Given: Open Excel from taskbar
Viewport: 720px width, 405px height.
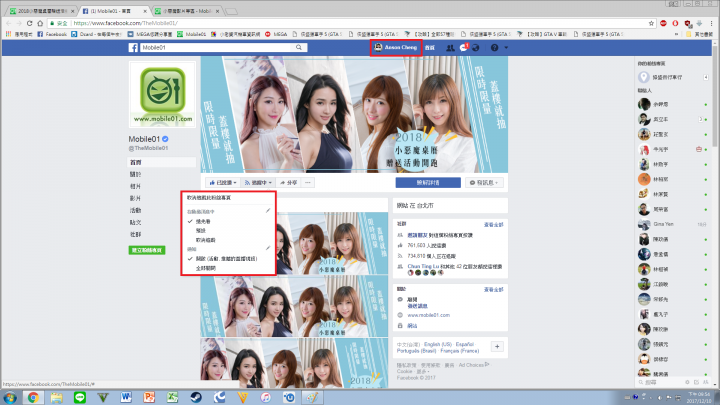Looking at the screenshot, I should [x=173, y=397].
